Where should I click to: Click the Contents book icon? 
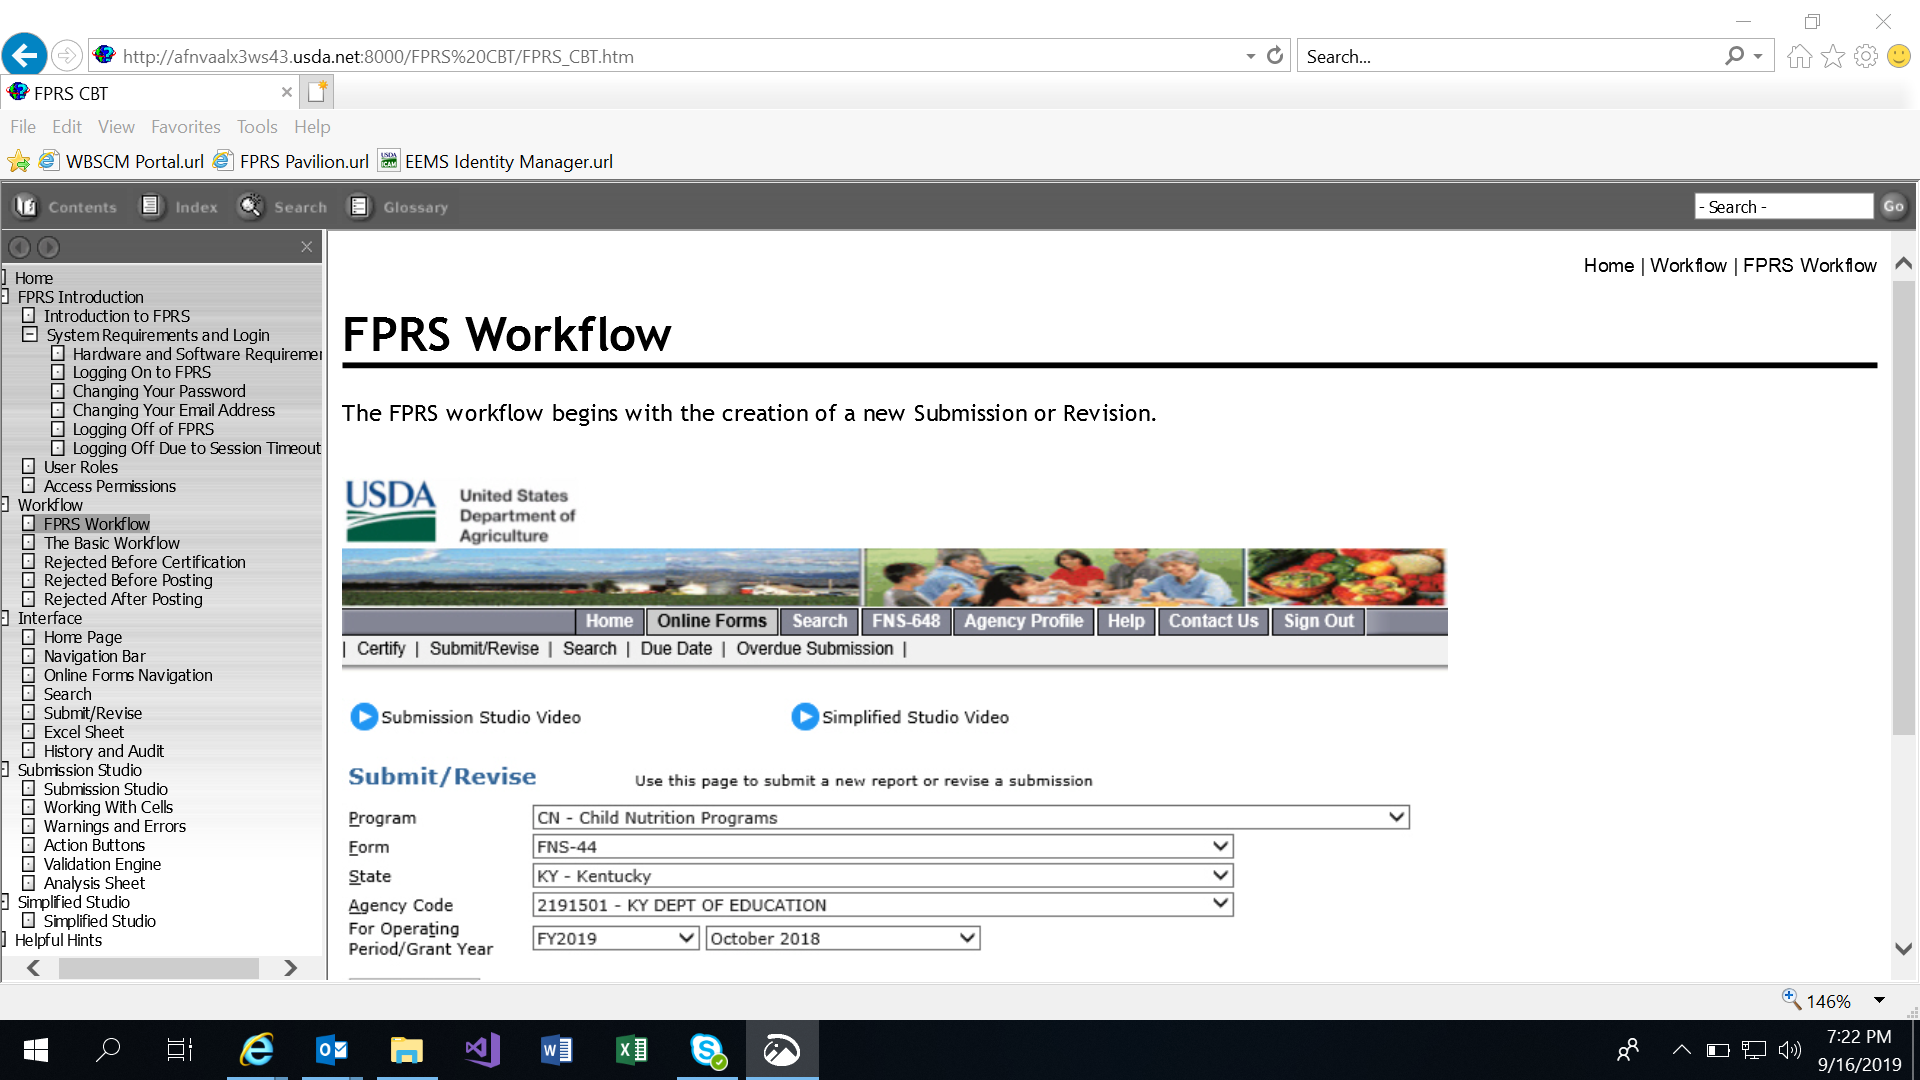26,207
